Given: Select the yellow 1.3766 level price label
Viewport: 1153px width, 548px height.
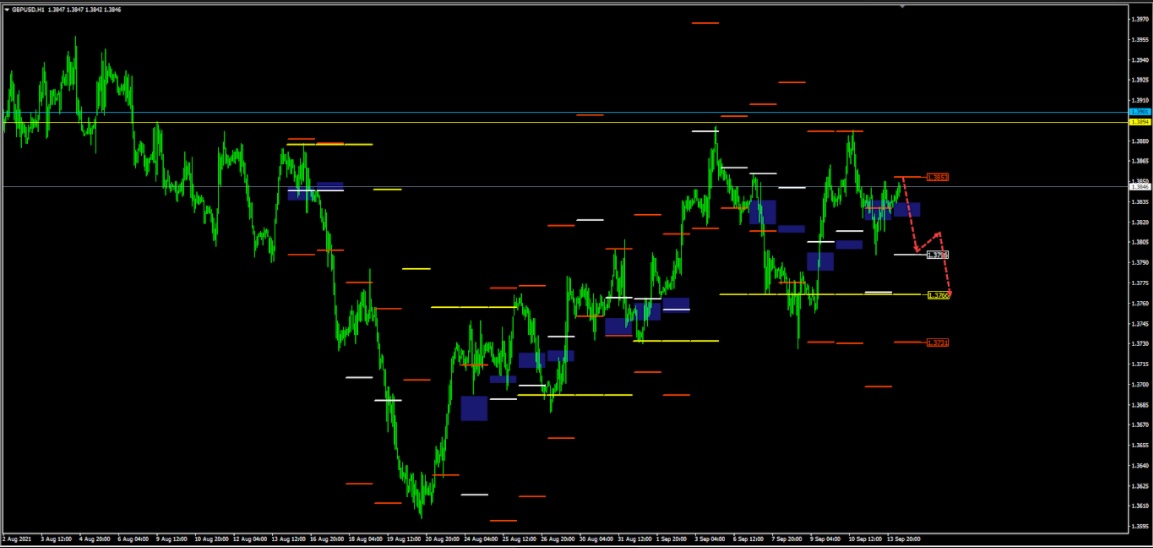Looking at the screenshot, I should point(937,295).
